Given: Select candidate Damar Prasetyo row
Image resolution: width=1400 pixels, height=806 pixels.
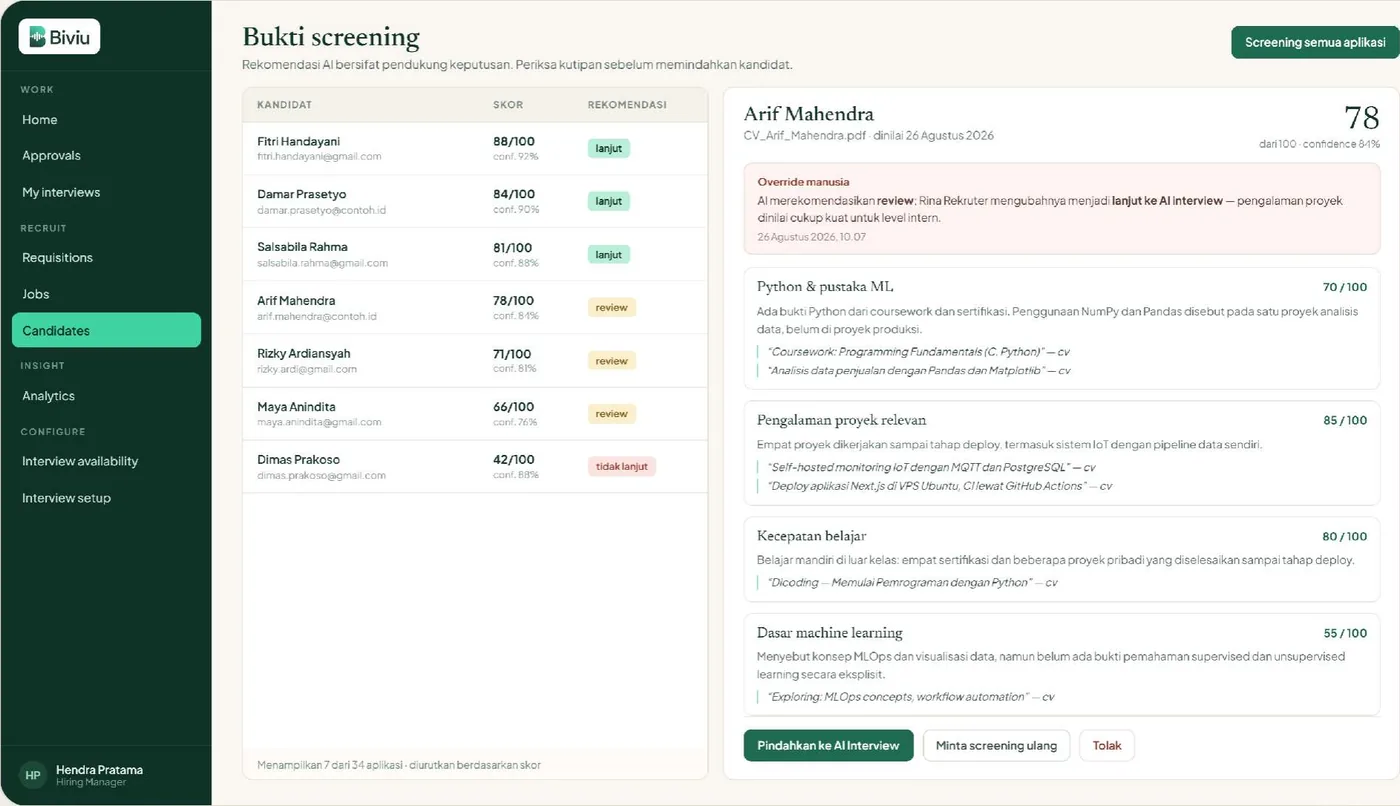Looking at the screenshot, I should 475,202.
